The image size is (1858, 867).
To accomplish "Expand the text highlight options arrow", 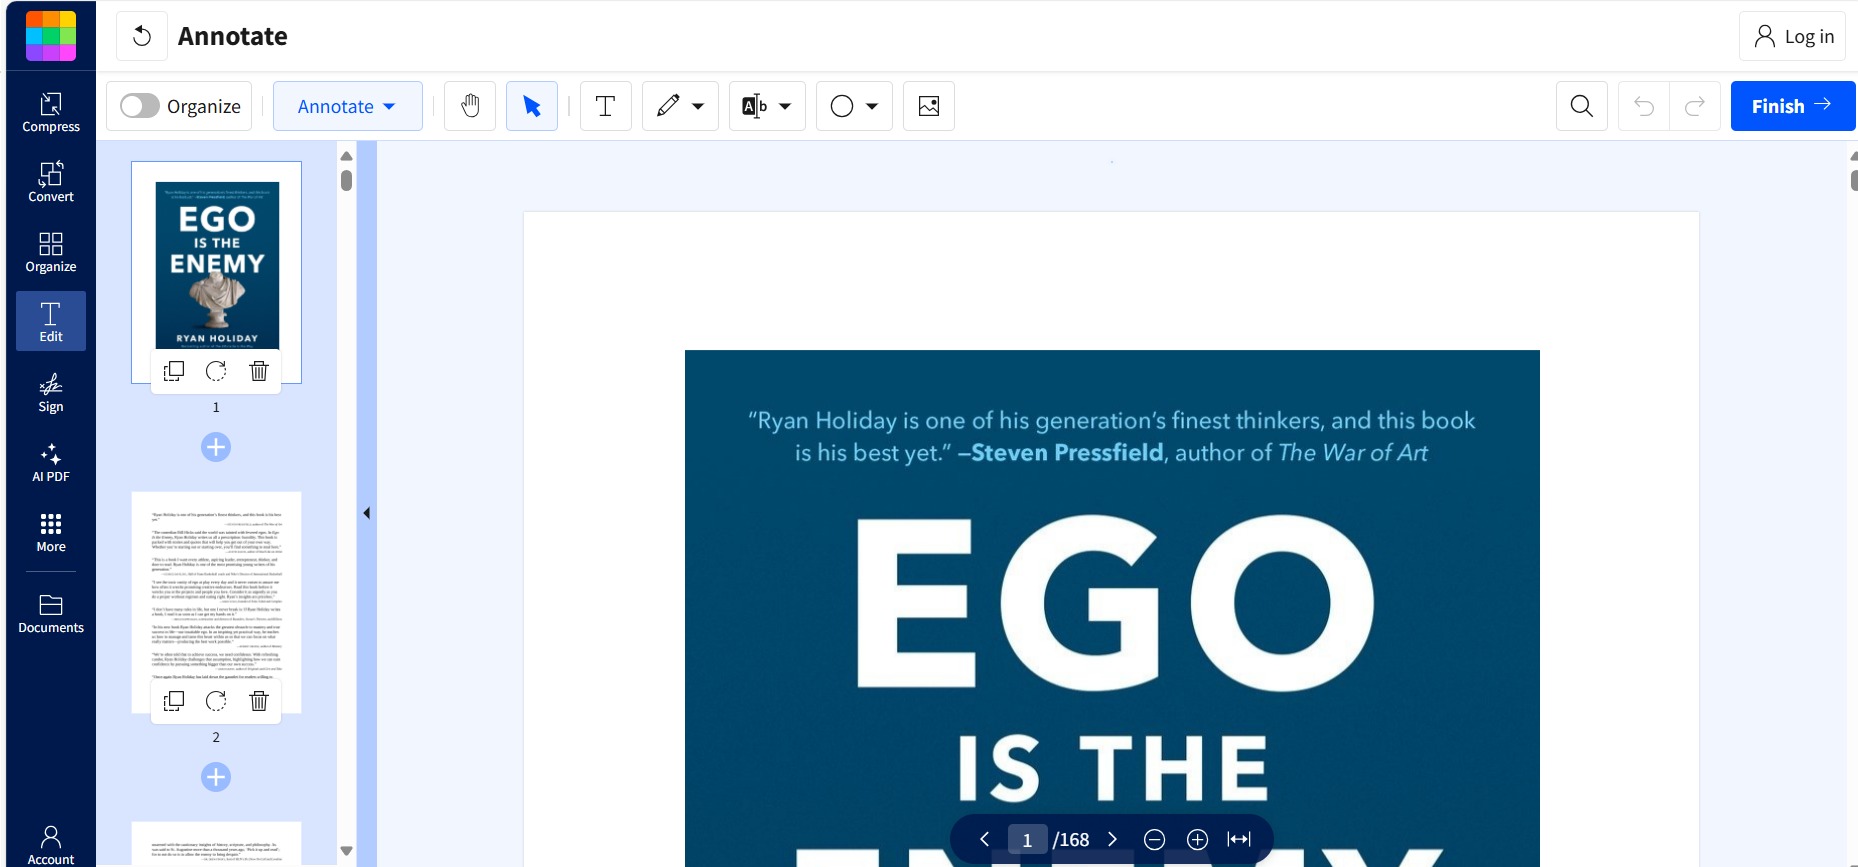I will click(x=785, y=106).
